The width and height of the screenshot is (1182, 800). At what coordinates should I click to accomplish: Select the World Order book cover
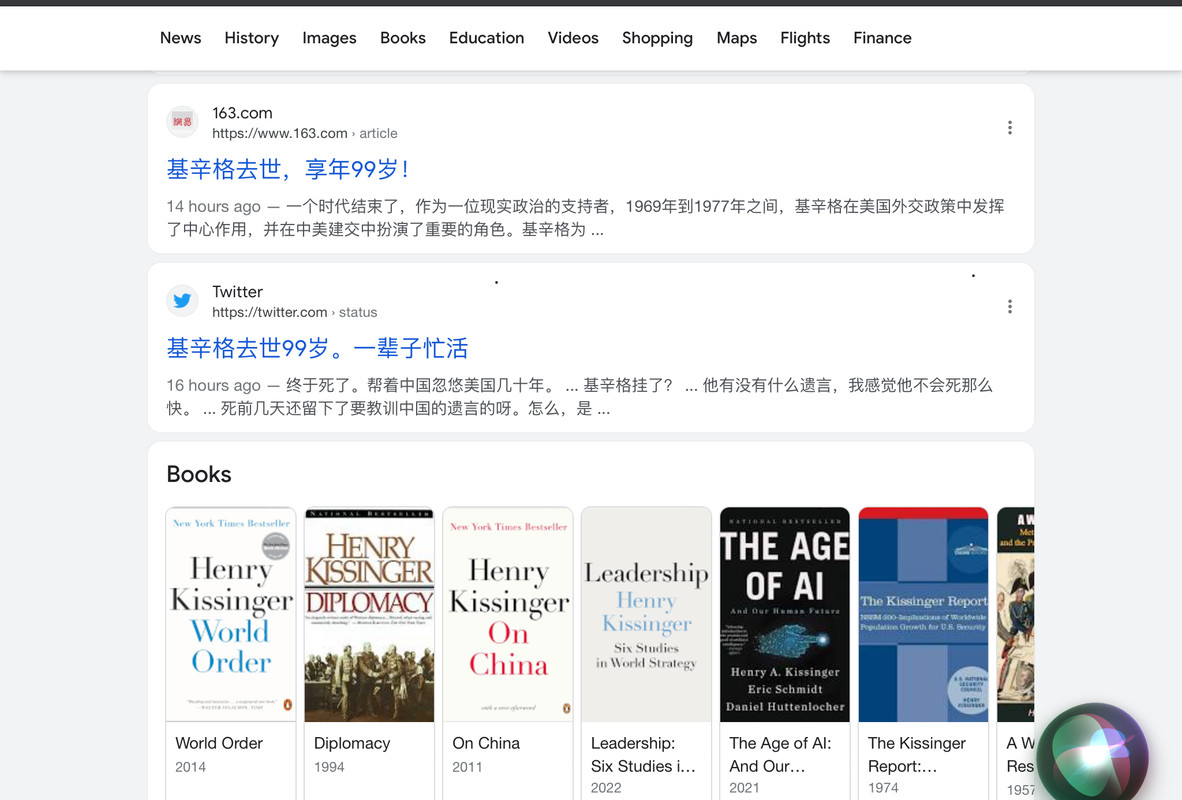231,615
